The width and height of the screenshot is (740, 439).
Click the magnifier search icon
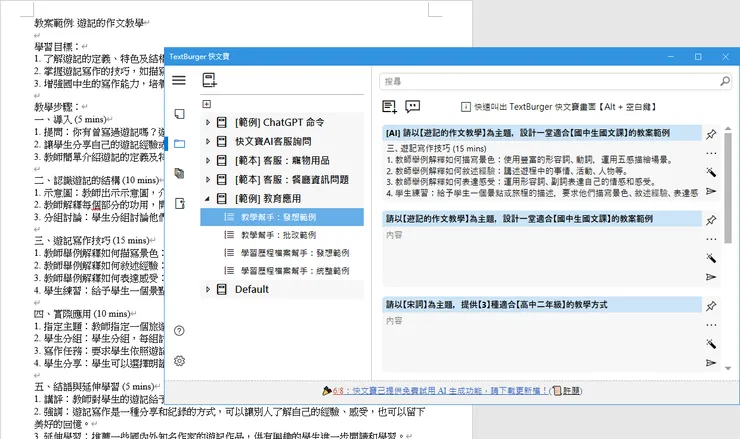(x=724, y=81)
